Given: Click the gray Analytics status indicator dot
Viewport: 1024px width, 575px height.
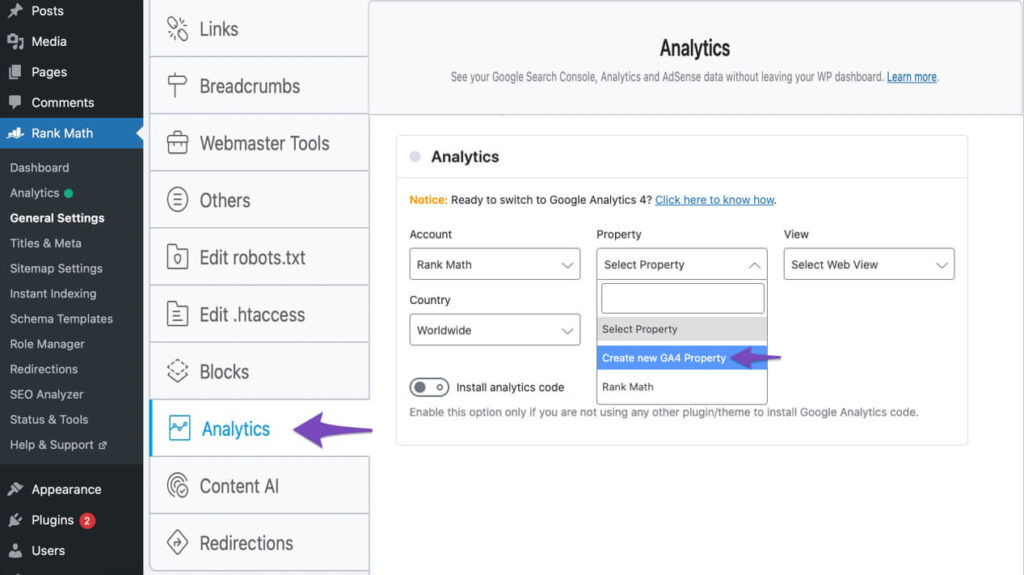Looking at the screenshot, I should 415,157.
